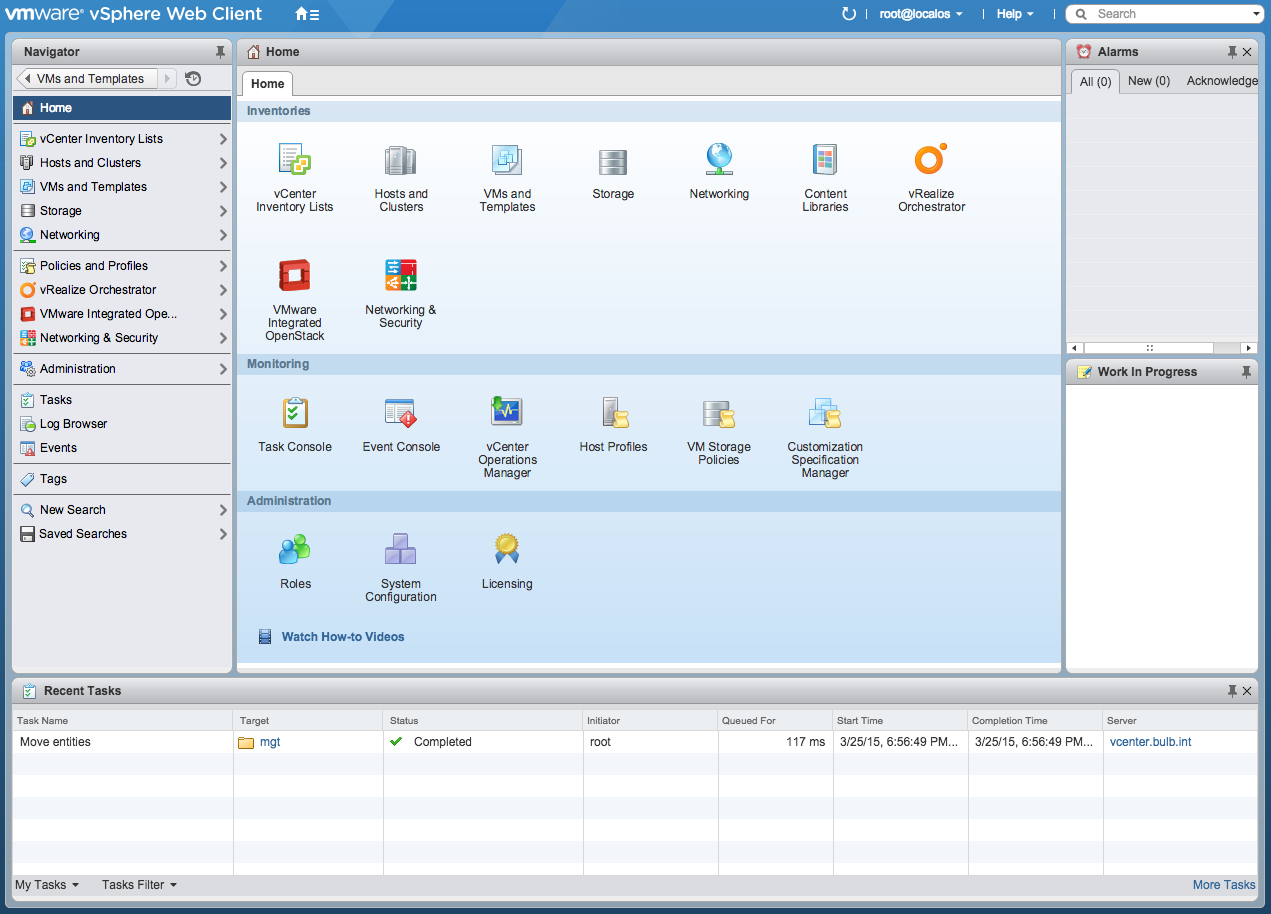1271x914 pixels.
Task: Pin the Recent Tasks panel
Action: [1232, 691]
